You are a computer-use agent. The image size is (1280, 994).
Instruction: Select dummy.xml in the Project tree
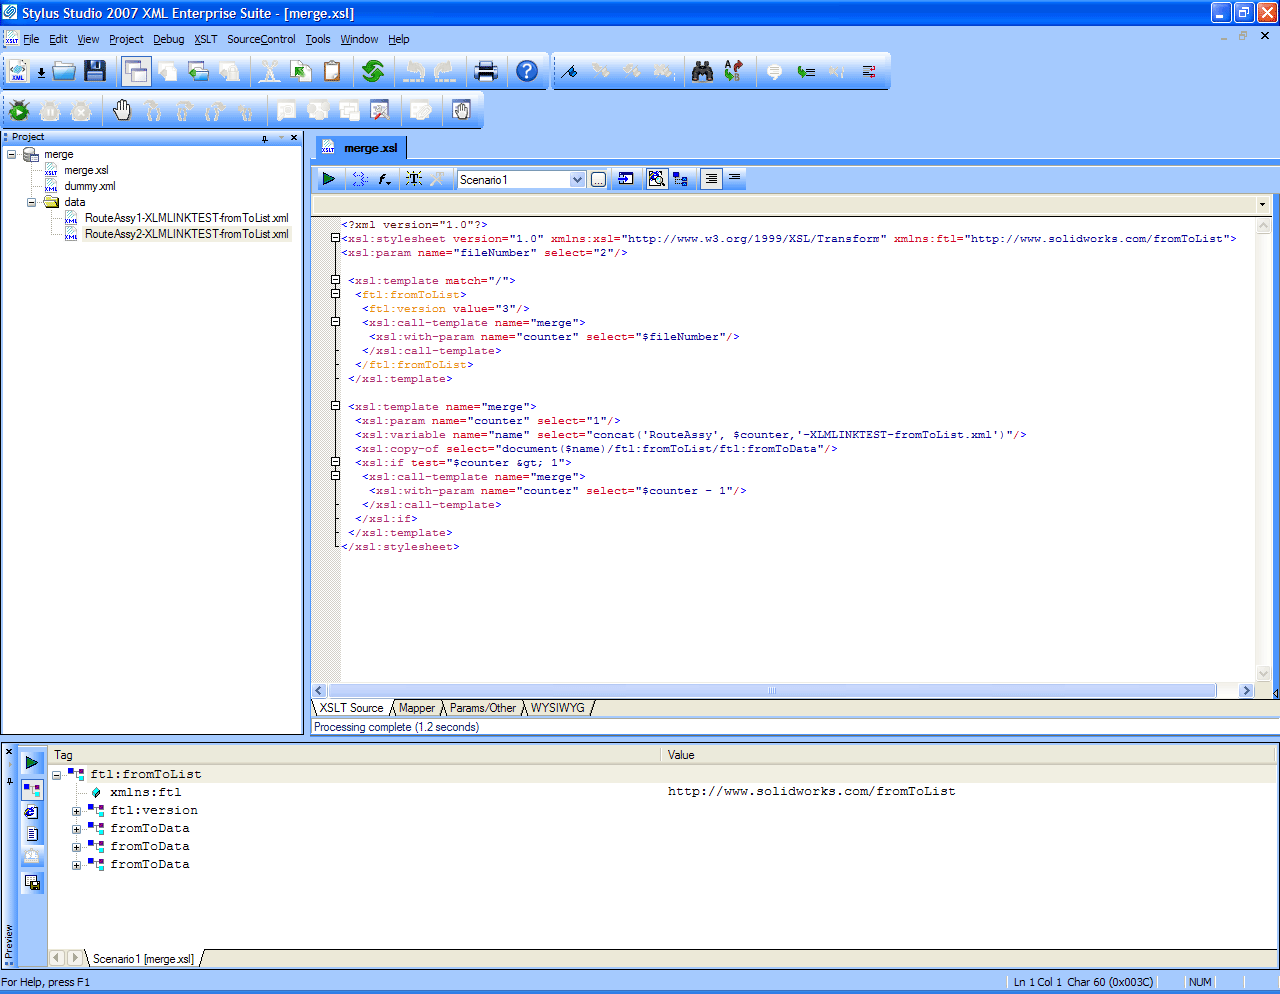[89, 186]
